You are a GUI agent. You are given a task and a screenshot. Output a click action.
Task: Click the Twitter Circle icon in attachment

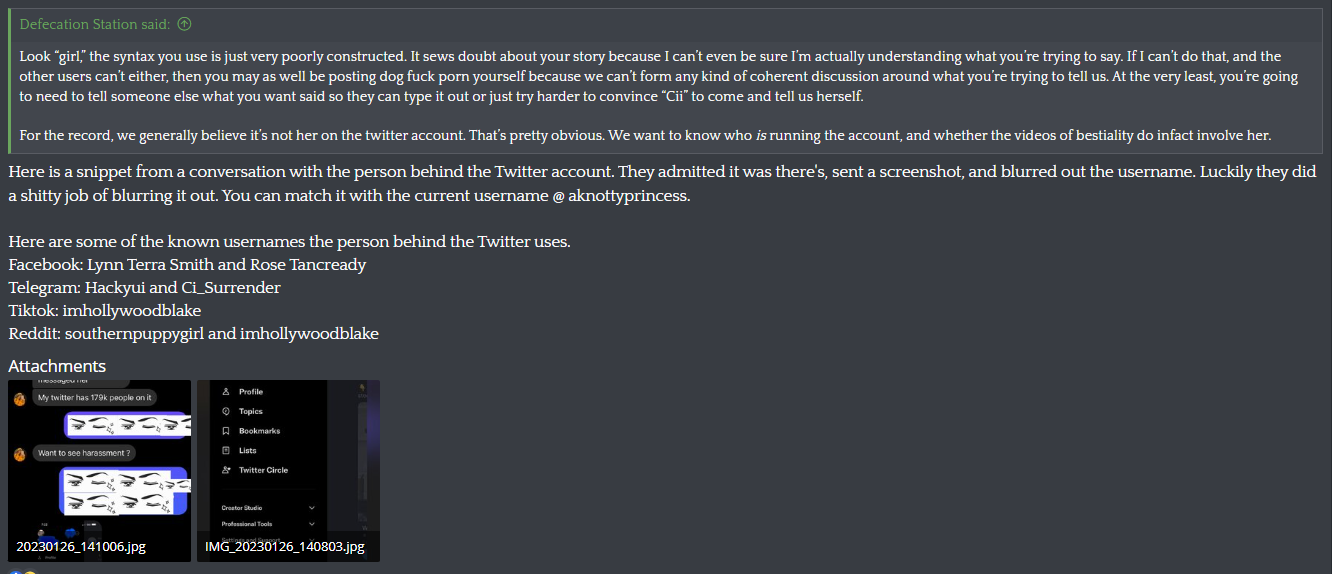[227, 470]
